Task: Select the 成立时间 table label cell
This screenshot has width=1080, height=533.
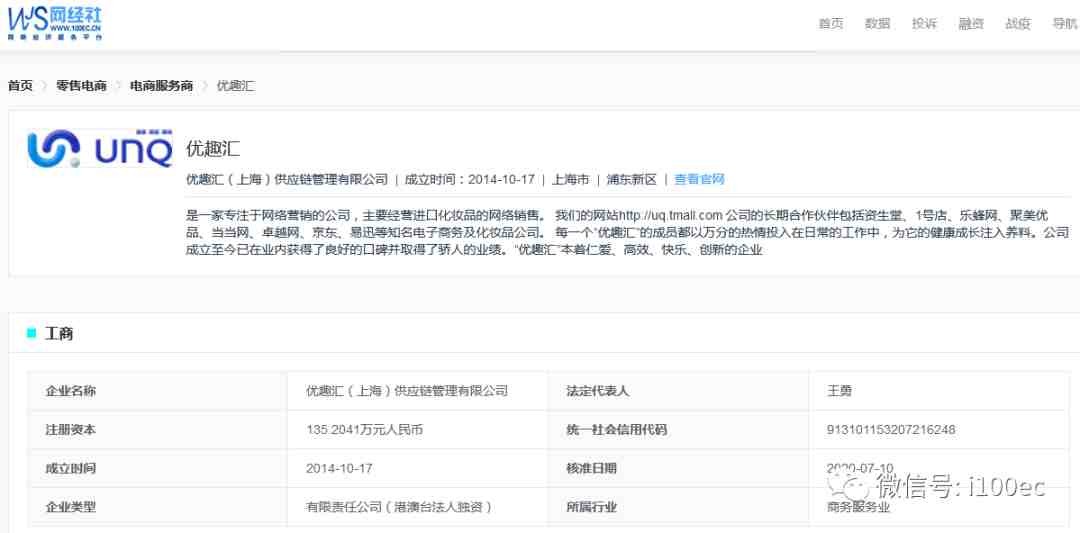Action: pyautogui.click(x=157, y=468)
